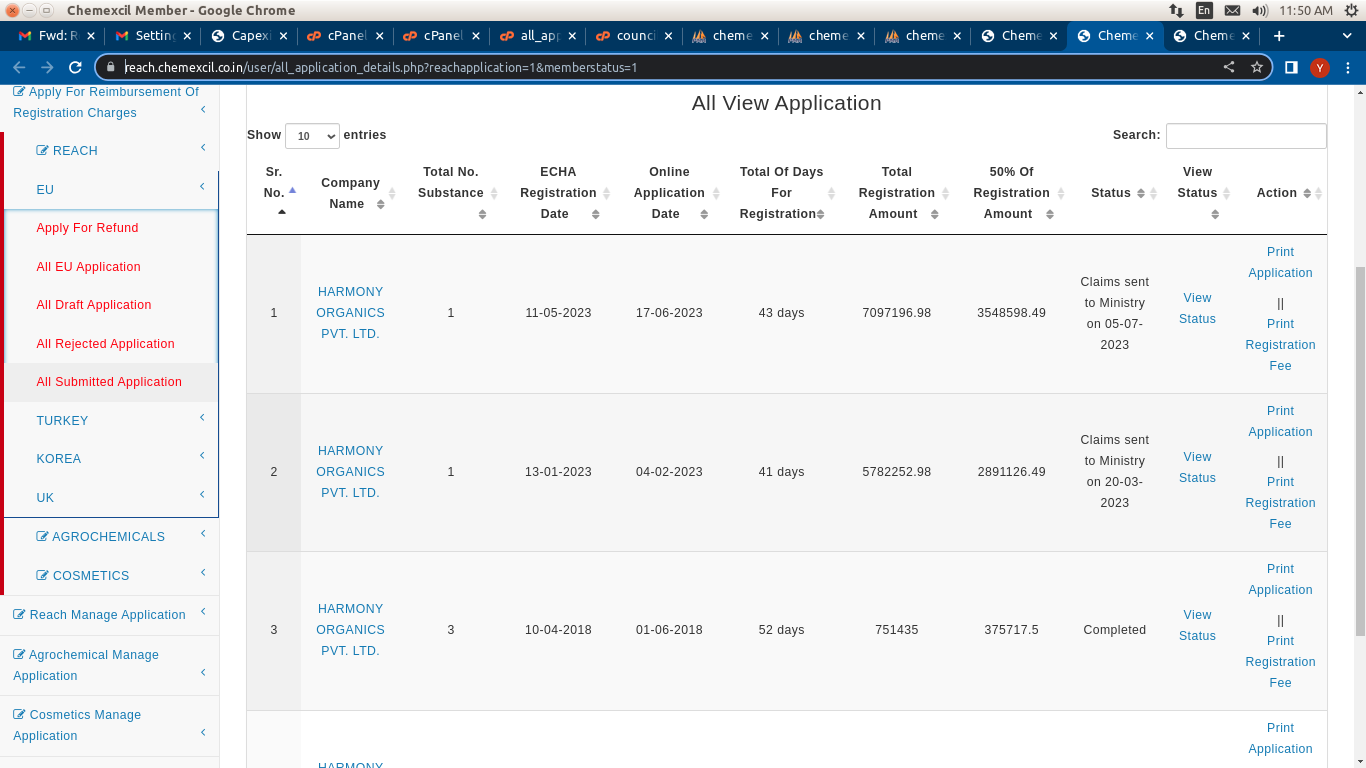Click the Search input field
The image size is (1366, 768).
pos(1245,136)
